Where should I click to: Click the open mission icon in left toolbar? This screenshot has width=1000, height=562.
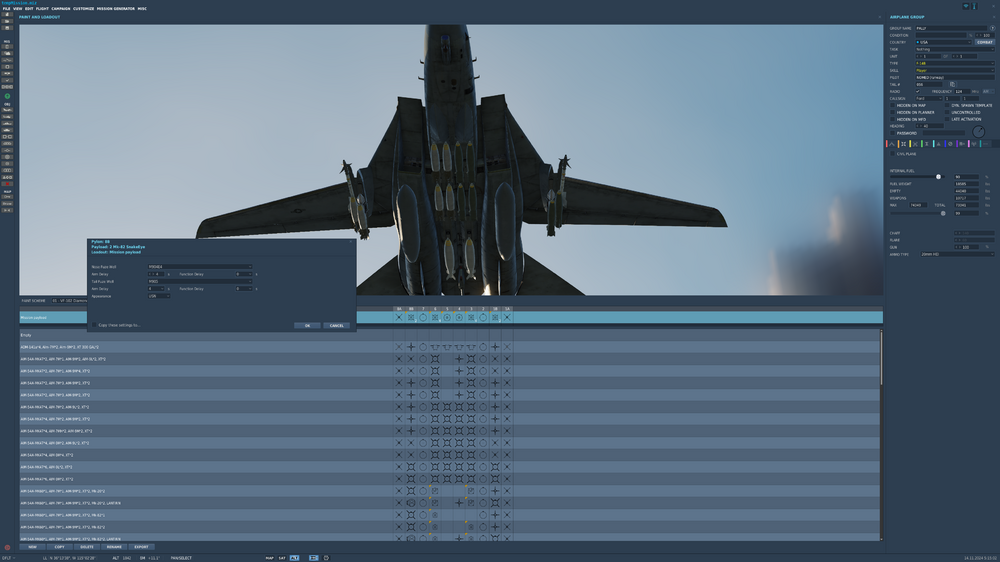pyautogui.click(x=7, y=21)
